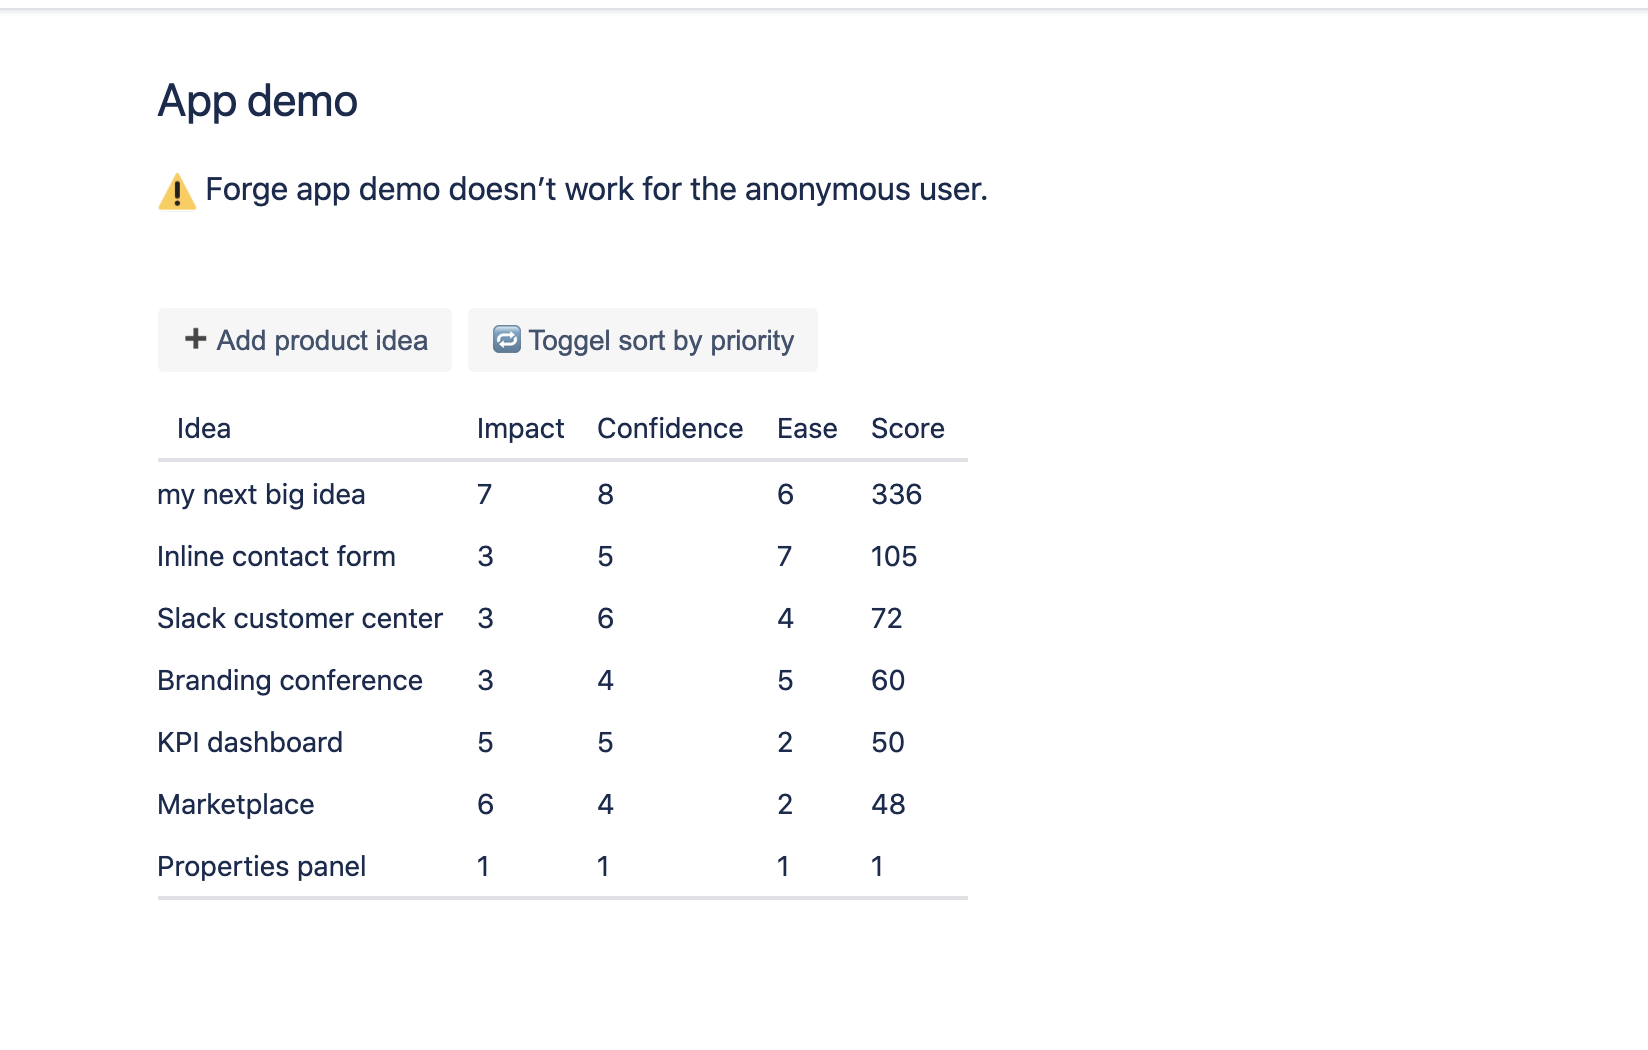The width and height of the screenshot is (1648, 1050).
Task: Click the Ease column header
Action: click(807, 429)
